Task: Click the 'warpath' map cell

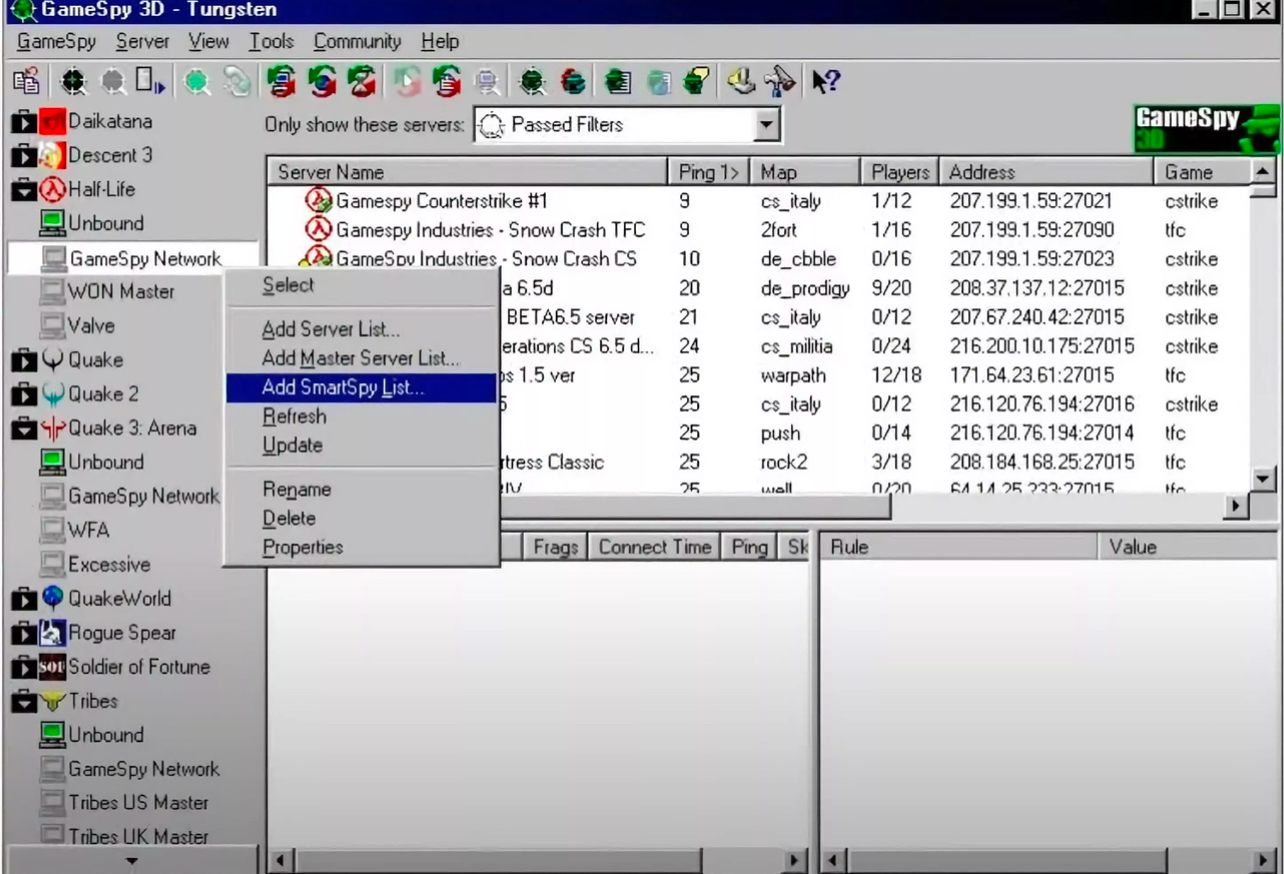Action: pyautogui.click(x=794, y=375)
